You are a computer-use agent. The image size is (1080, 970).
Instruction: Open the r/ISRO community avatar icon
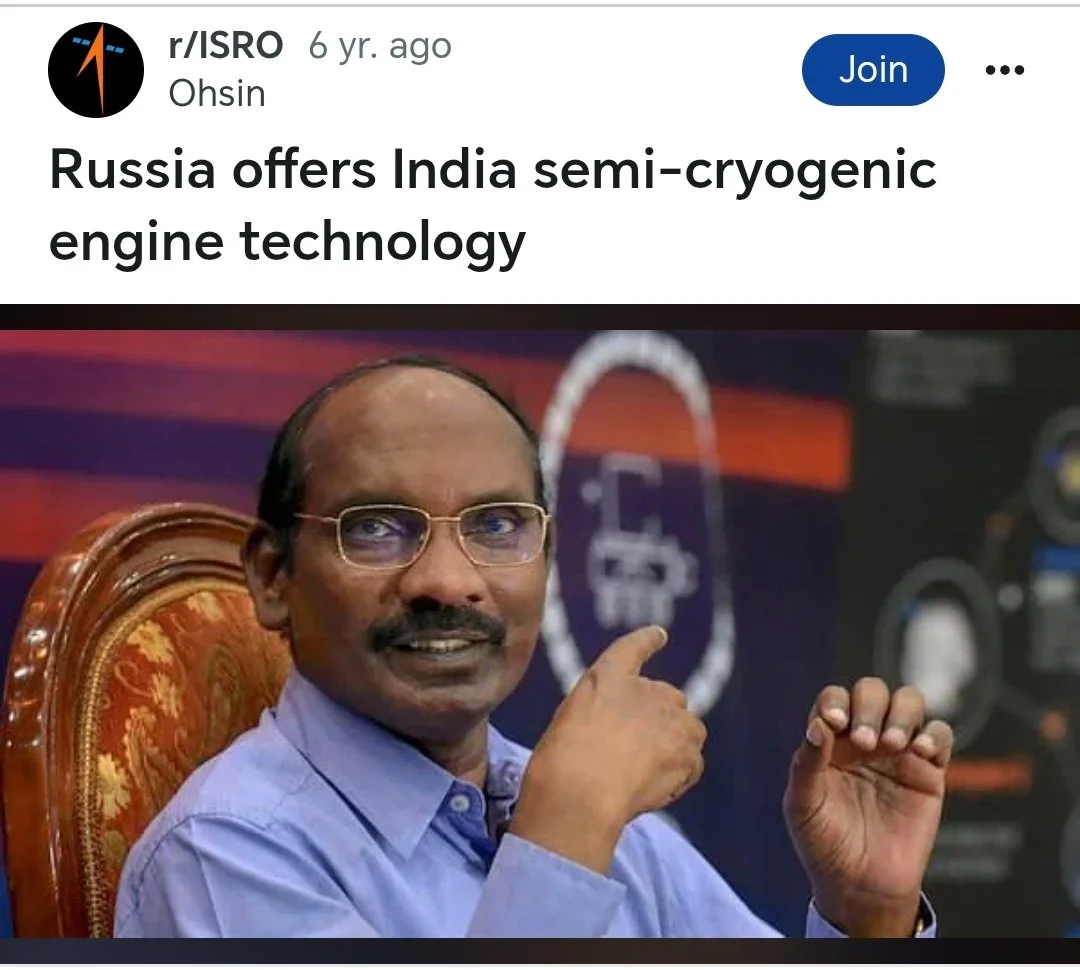pos(96,70)
